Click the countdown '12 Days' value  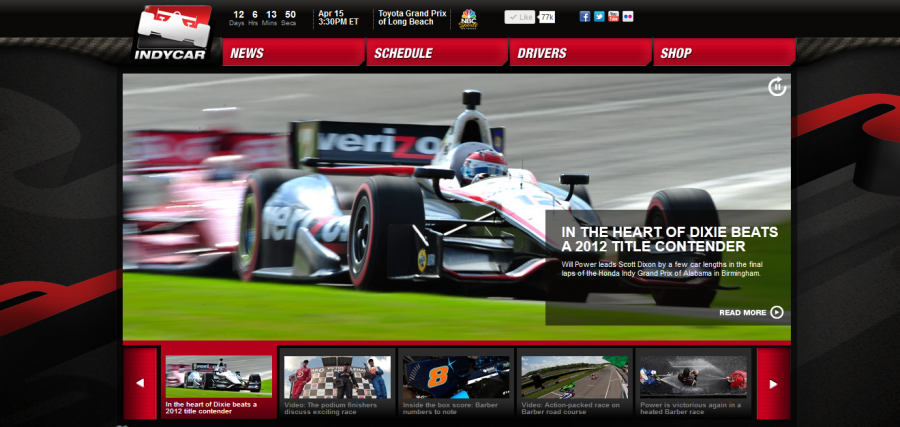tap(239, 18)
